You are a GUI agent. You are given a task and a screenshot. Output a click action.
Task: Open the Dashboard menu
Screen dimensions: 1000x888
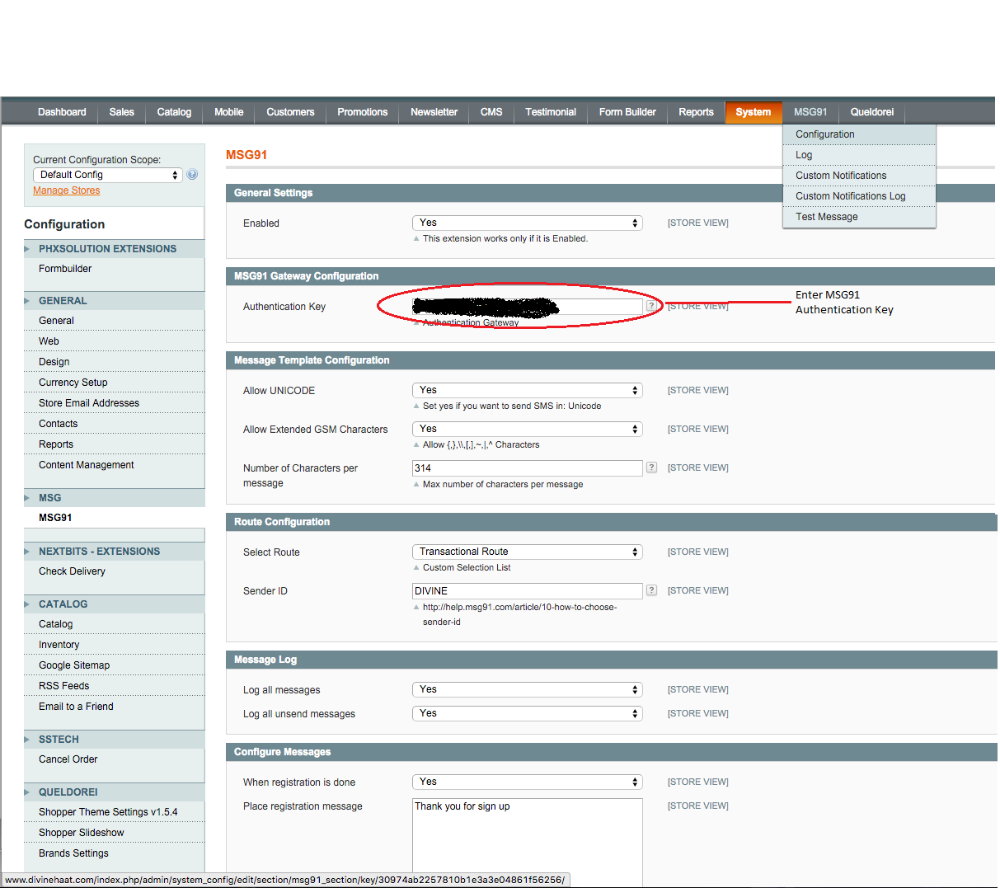[x=62, y=112]
